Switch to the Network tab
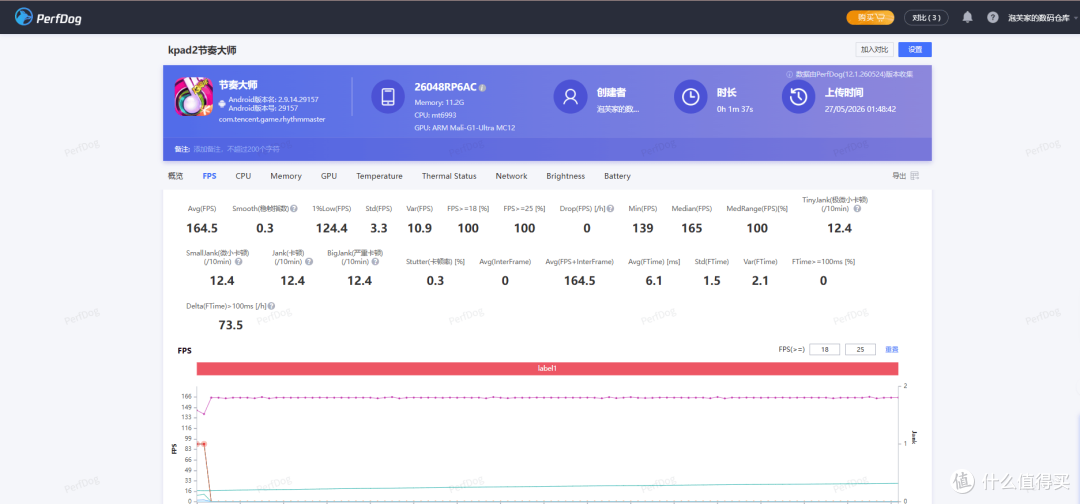Viewport: 1080px width, 504px height. click(x=511, y=176)
